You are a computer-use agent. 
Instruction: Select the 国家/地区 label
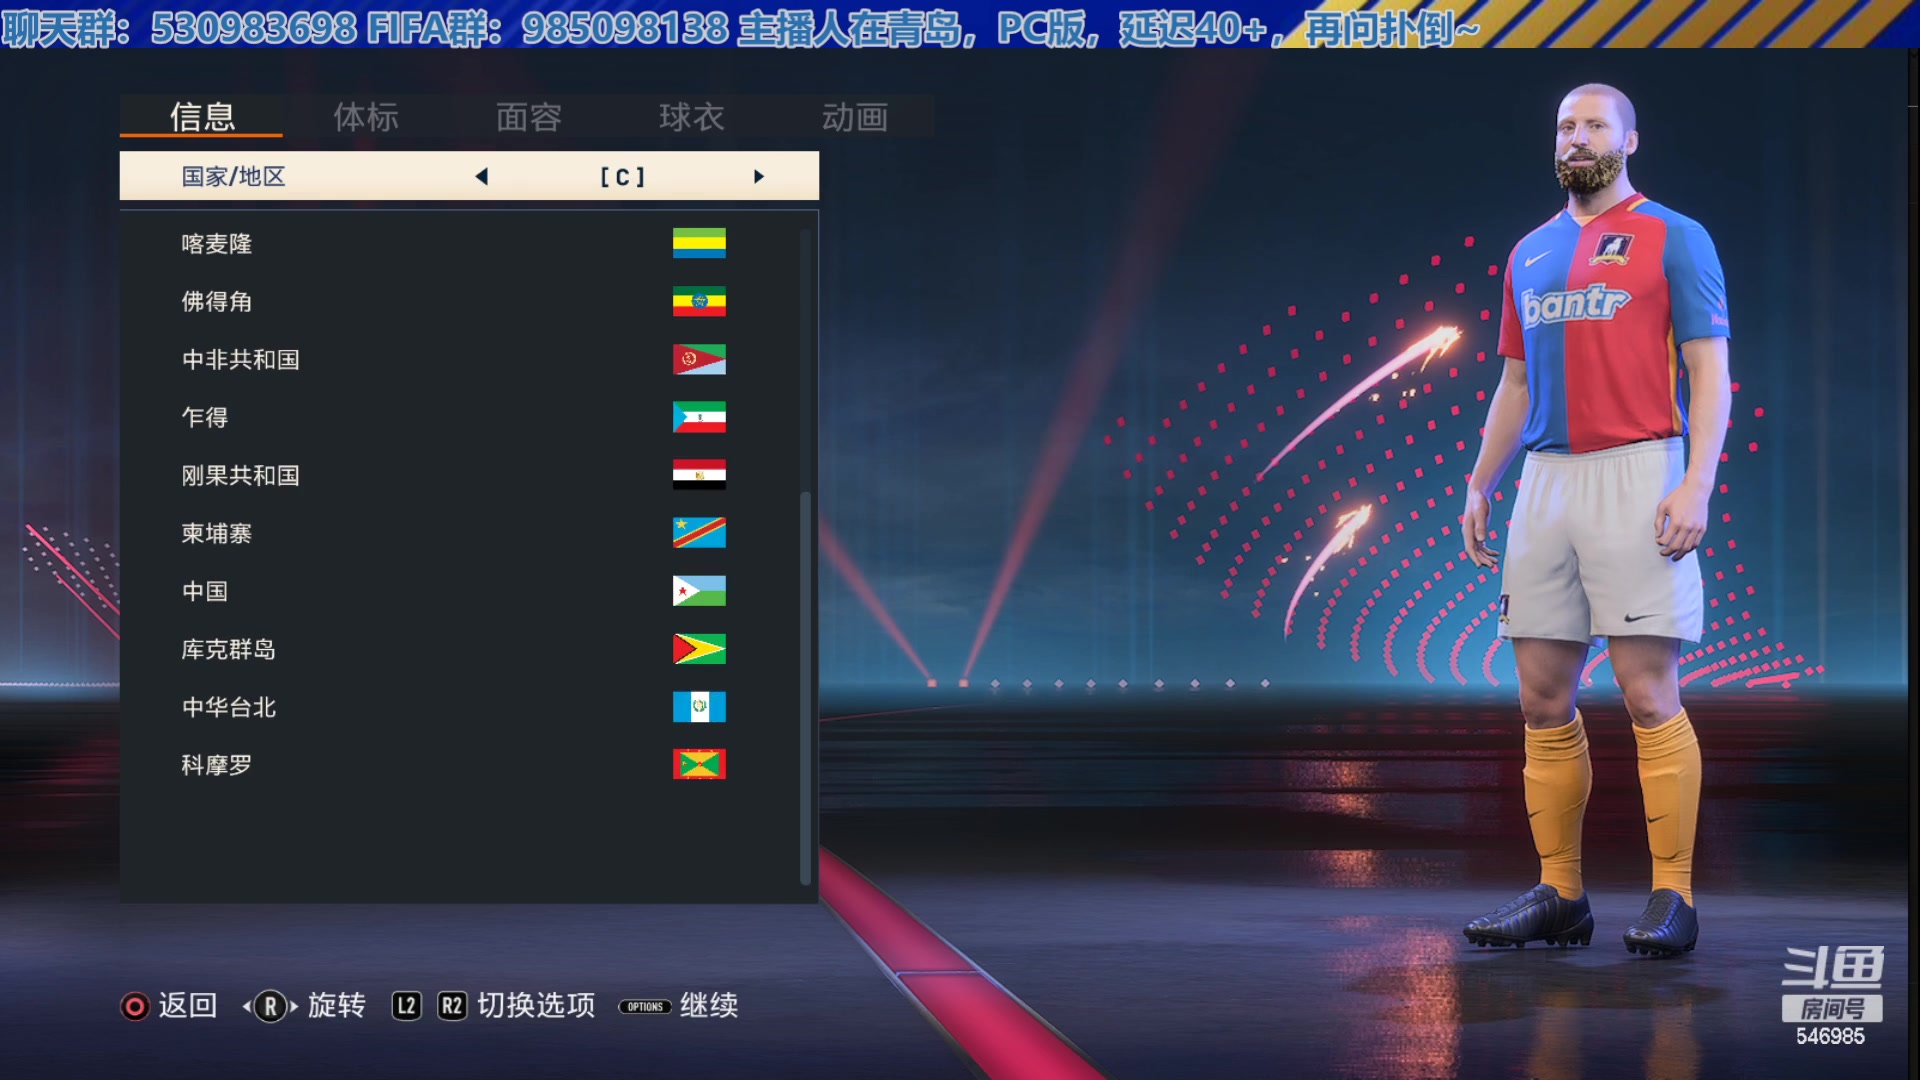coord(233,177)
